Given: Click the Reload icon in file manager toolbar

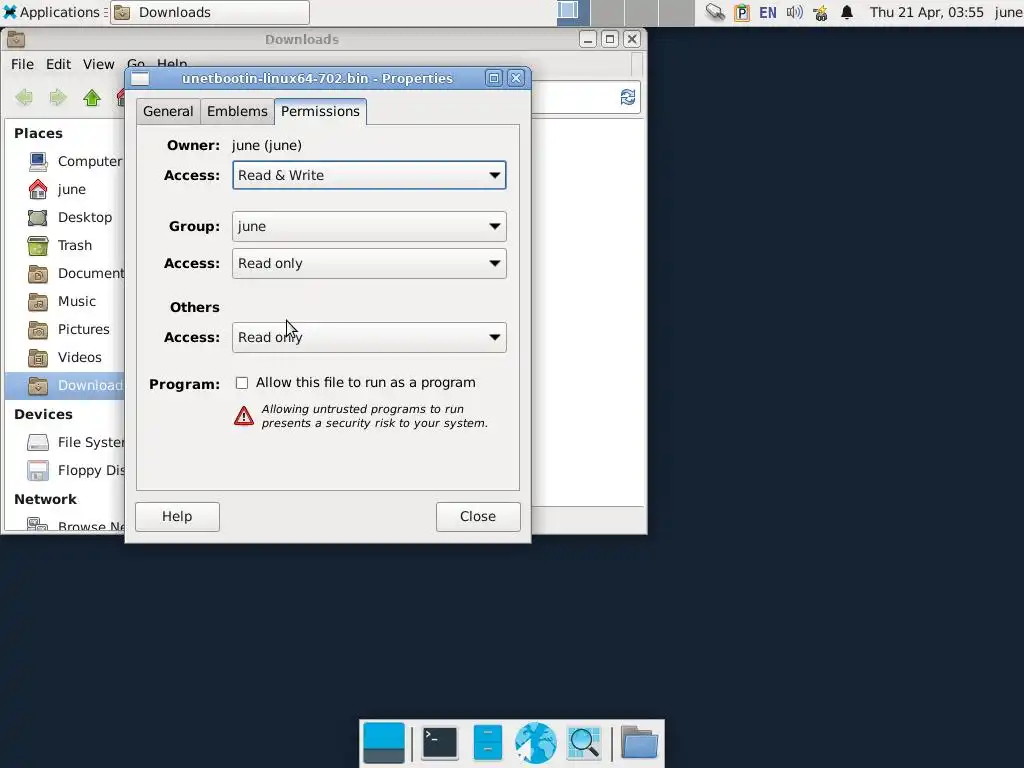Looking at the screenshot, I should click(628, 97).
